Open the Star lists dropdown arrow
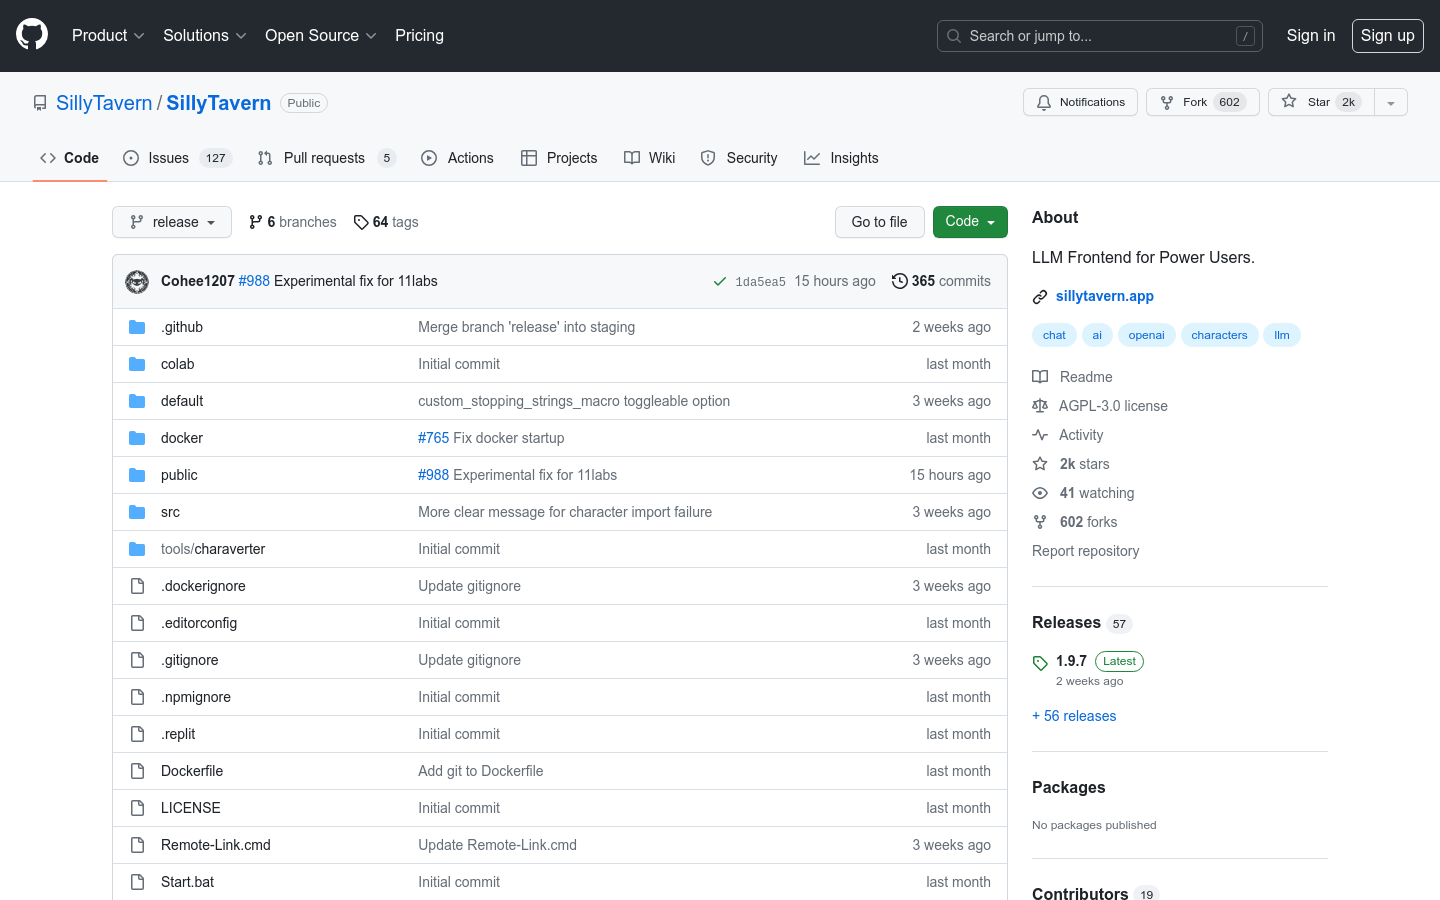The image size is (1440, 900). pyautogui.click(x=1391, y=103)
